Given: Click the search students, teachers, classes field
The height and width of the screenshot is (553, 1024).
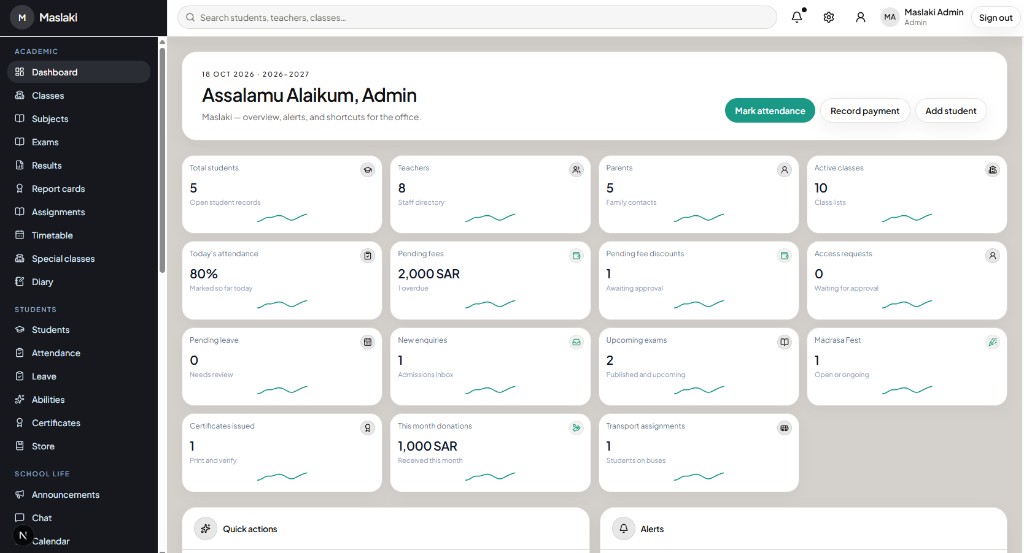Looking at the screenshot, I should point(477,18).
